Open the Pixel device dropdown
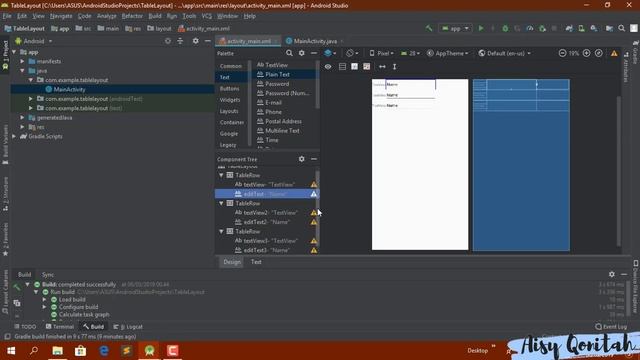Image resolution: width=640 pixels, height=360 pixels. pos(382,53)
